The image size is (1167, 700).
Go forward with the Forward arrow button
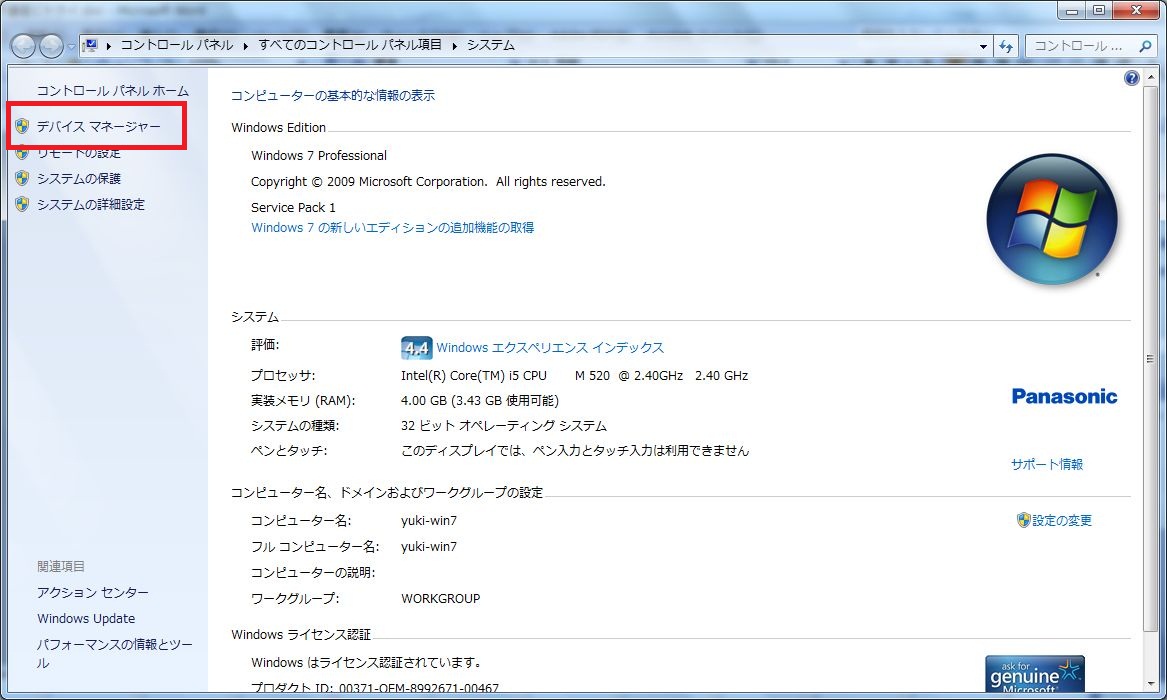pos(51,46)
